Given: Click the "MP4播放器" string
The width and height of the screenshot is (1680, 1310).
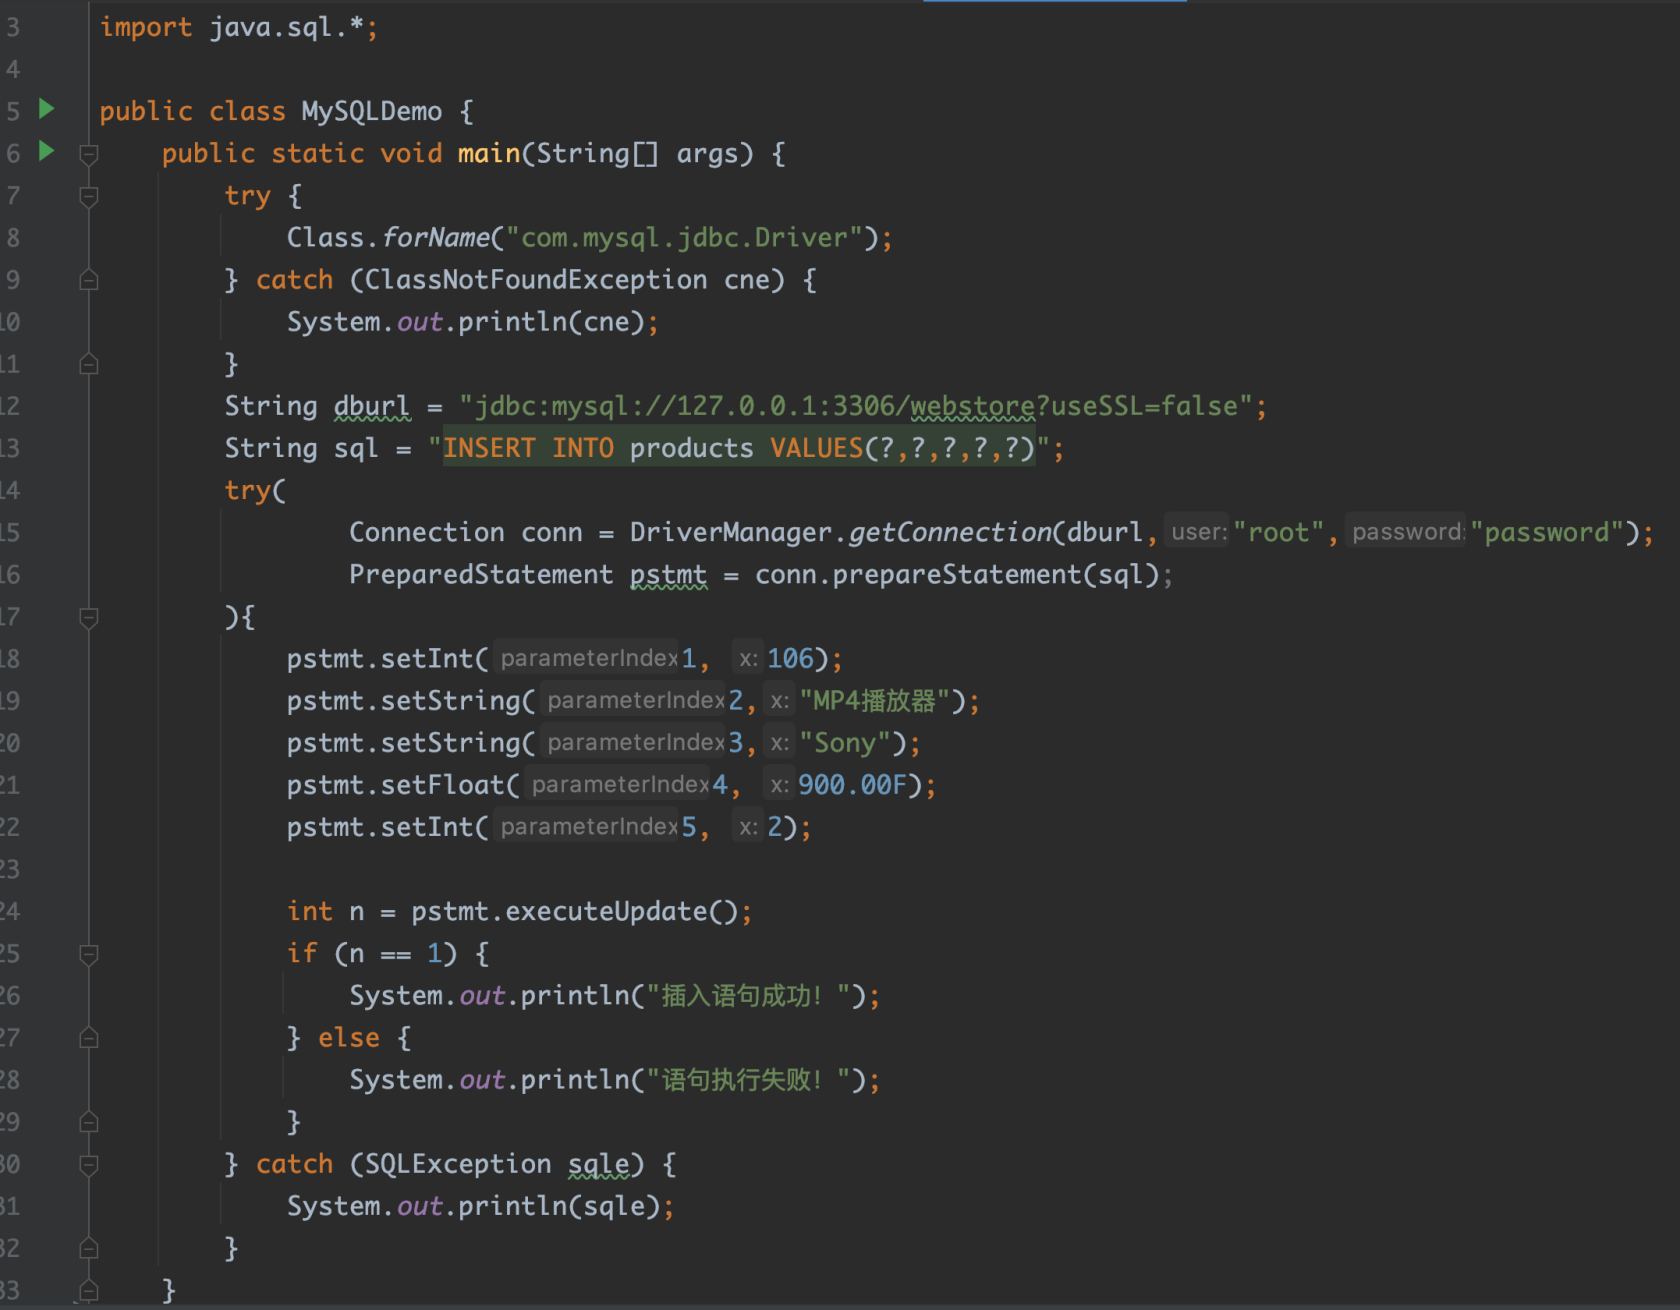Looking at the screenshot, I should click(x=874, y=700).
